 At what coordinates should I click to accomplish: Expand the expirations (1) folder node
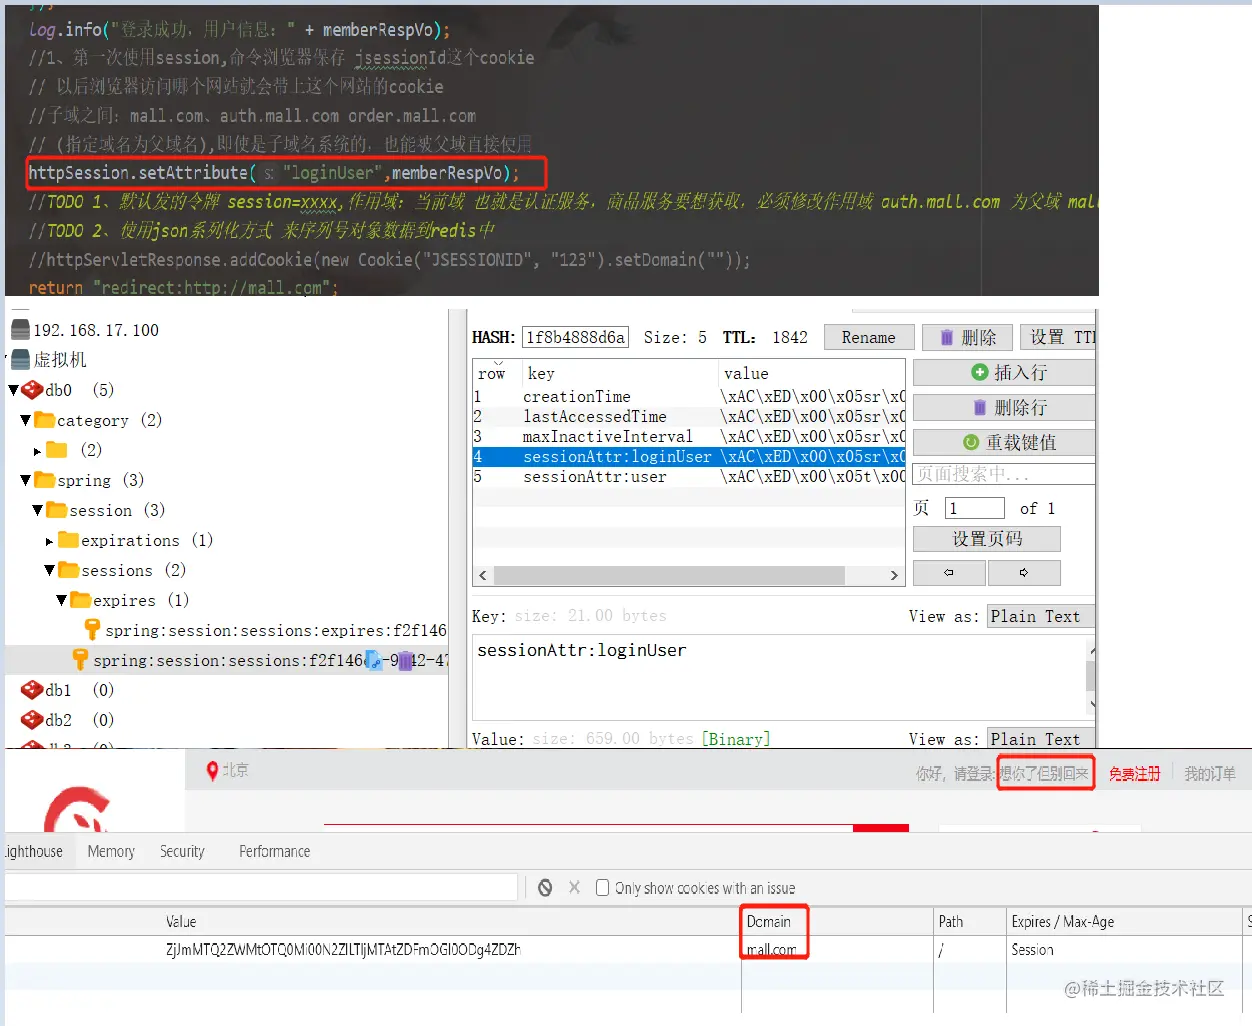[x=49, y=541]
